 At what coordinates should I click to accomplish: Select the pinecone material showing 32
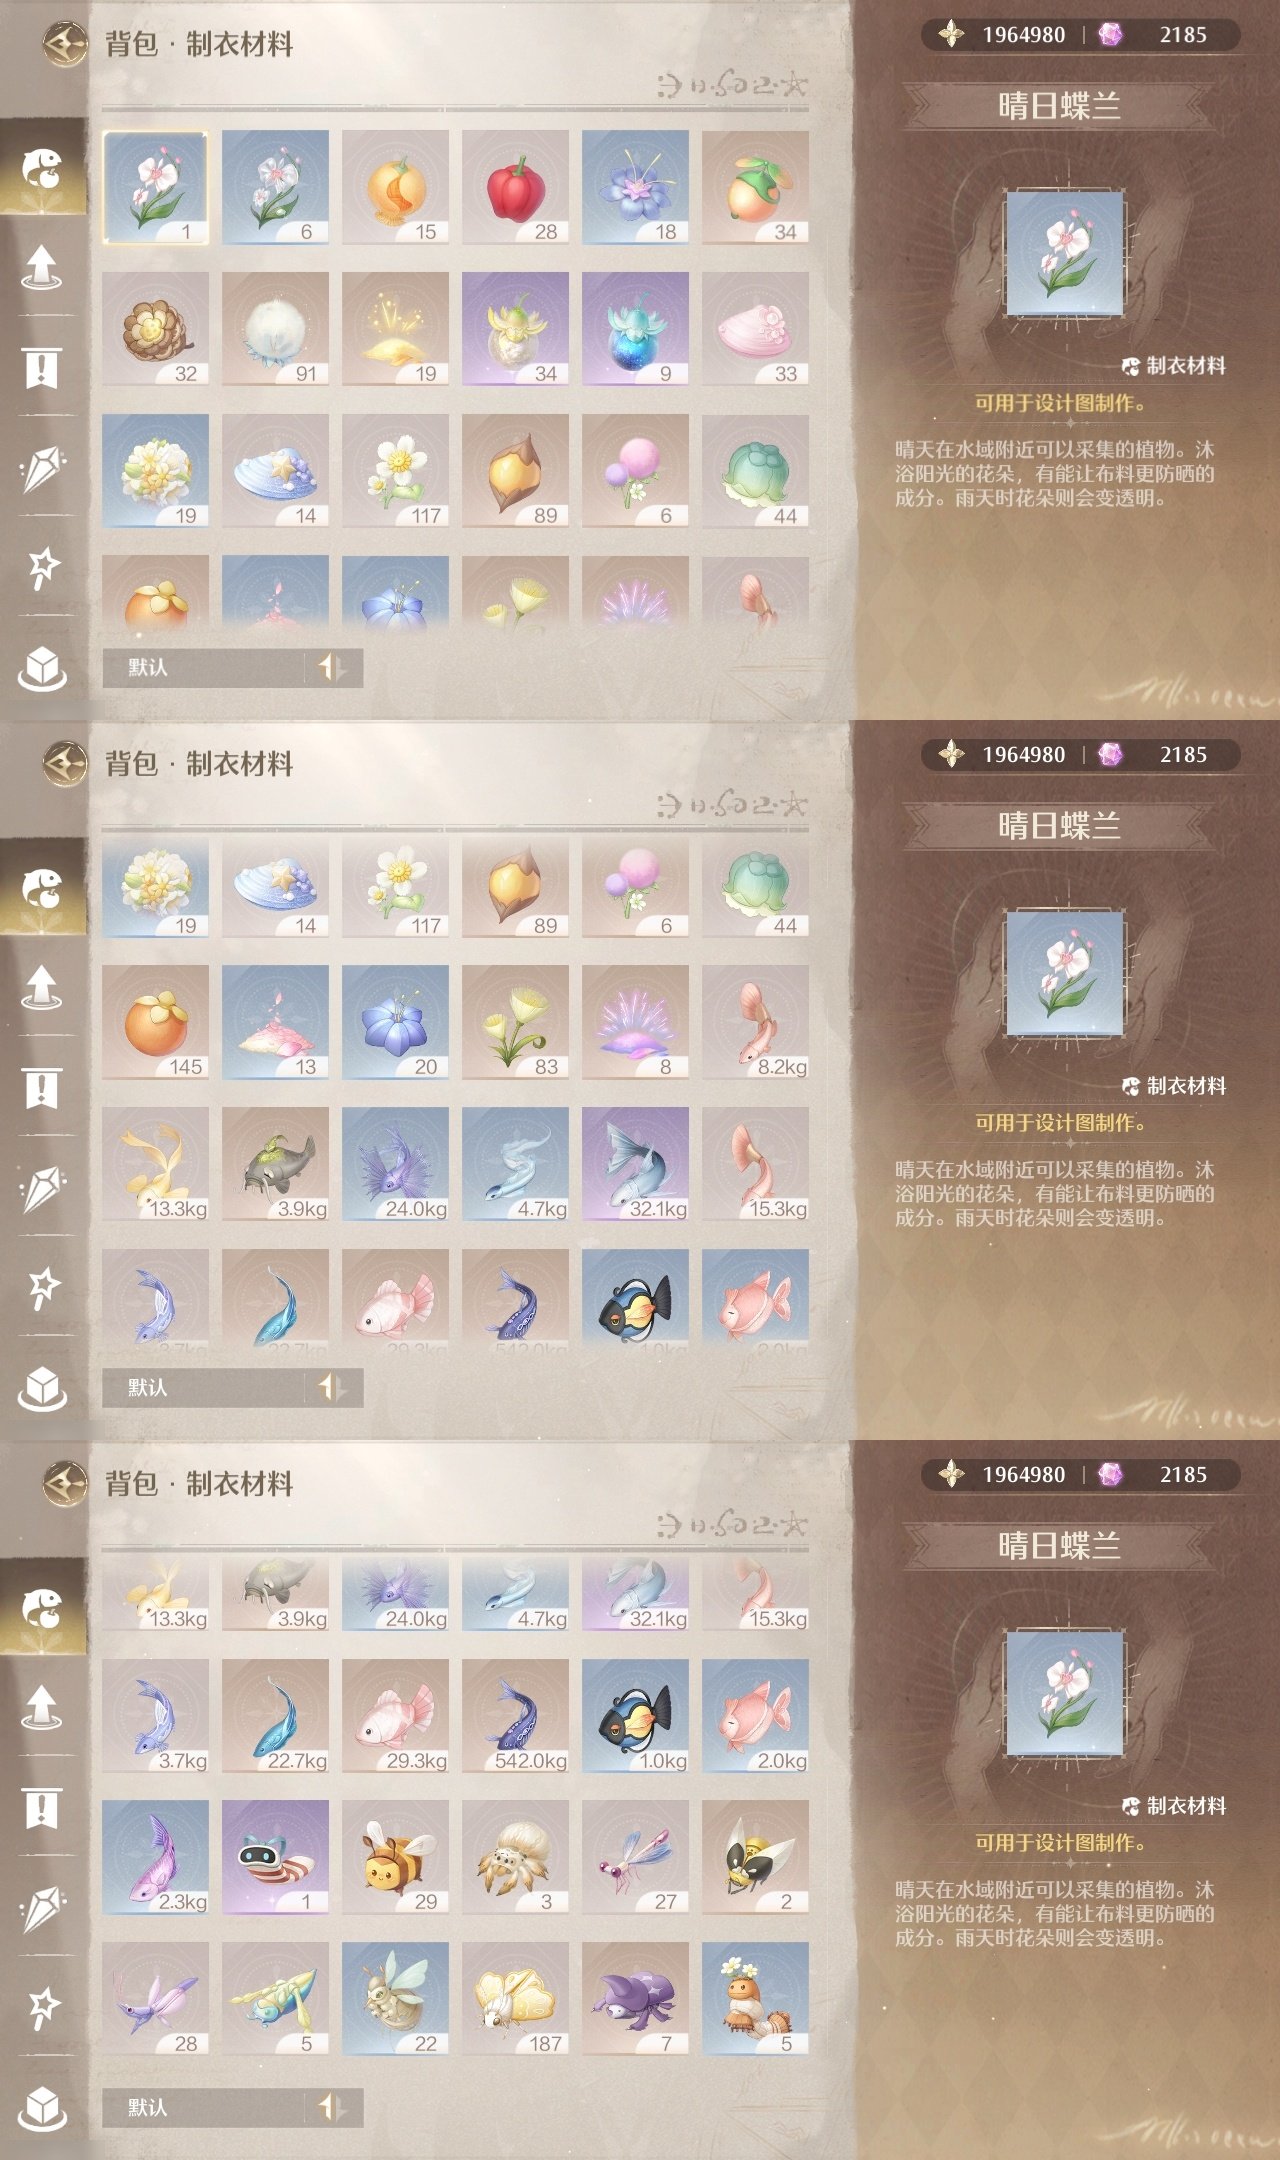pyautogui.click(x=155, y=329)
